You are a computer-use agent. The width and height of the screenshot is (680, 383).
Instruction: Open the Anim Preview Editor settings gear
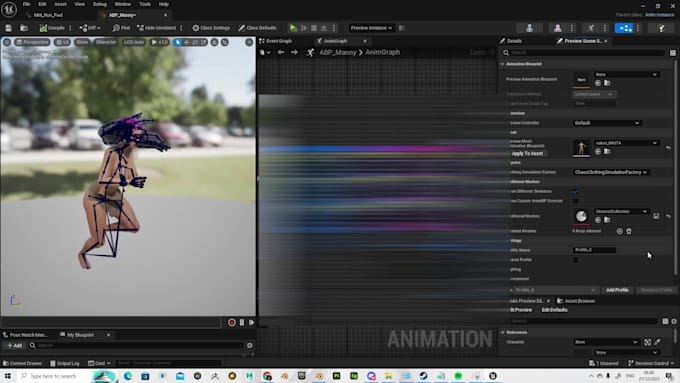[x=674, y=321]
